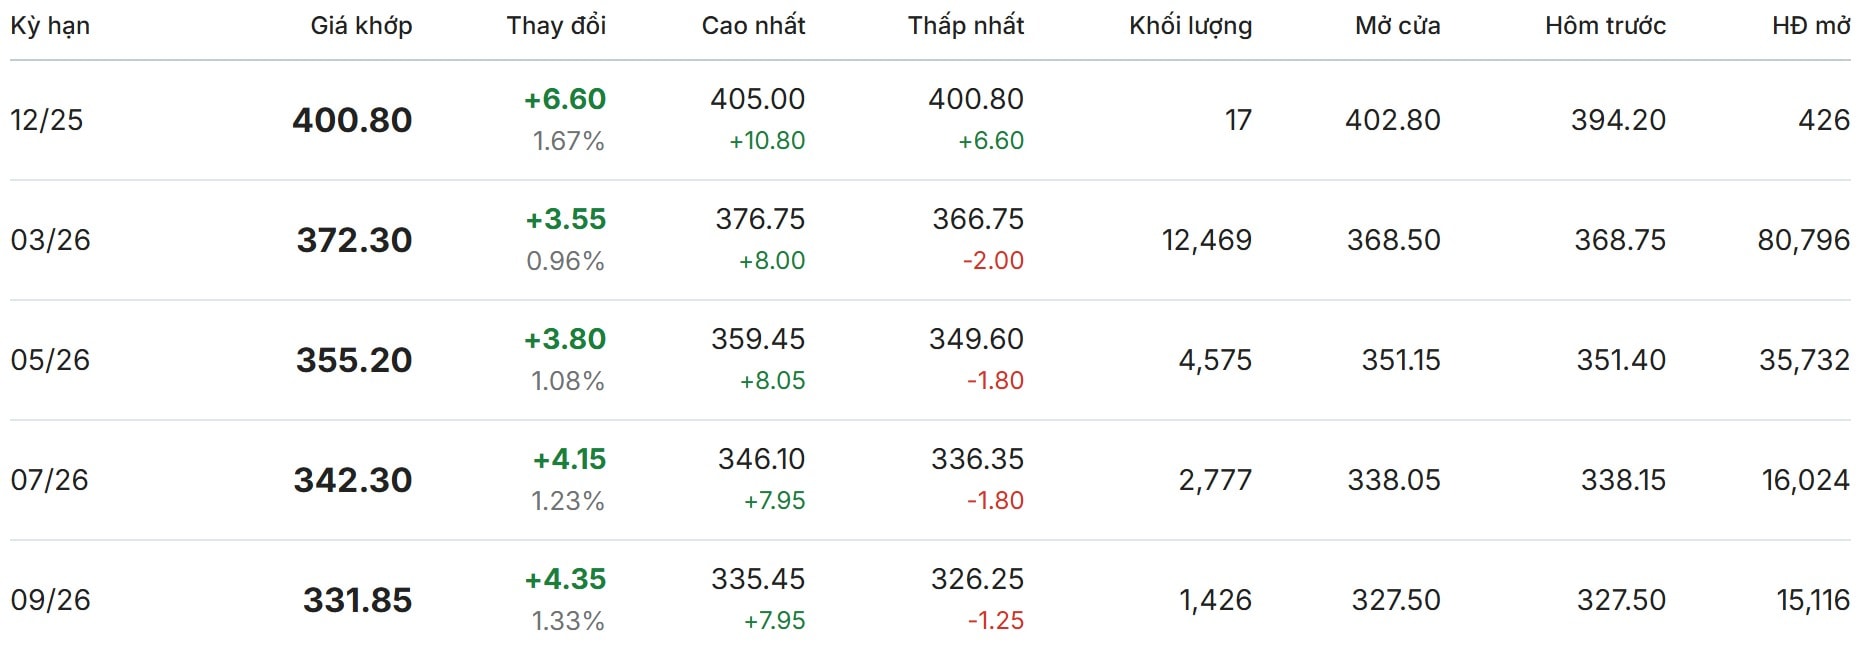
Task: Click the Kỳ hạn column header
Action: point(50,26)
